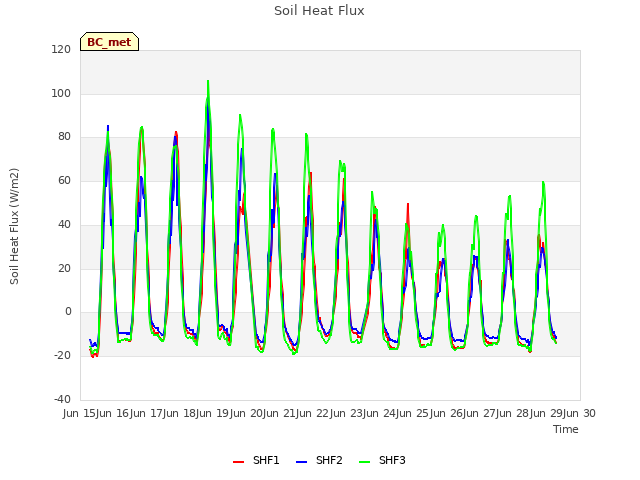640x480 pixels.
Task: Click the green SHF3 legend color marker
Action: coord(364,462)
